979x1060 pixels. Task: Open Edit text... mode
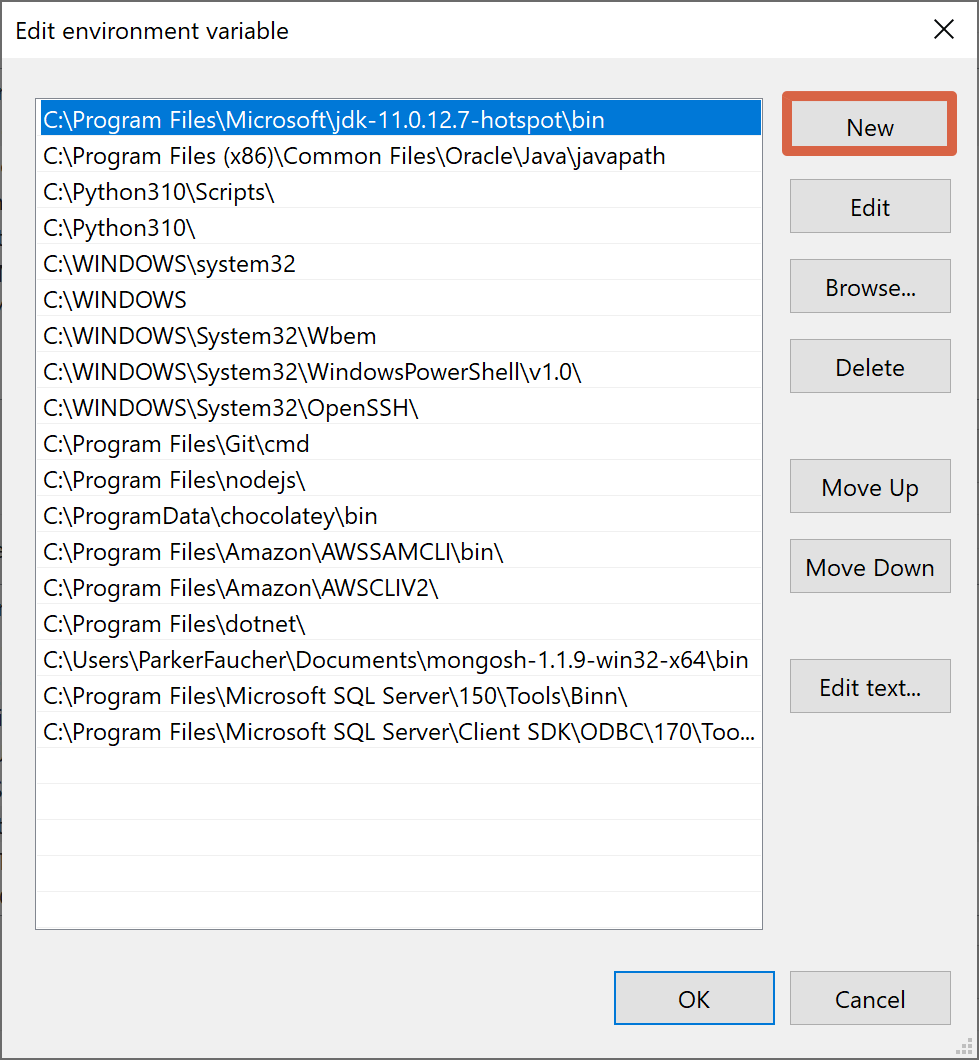[x=869, y=688]
